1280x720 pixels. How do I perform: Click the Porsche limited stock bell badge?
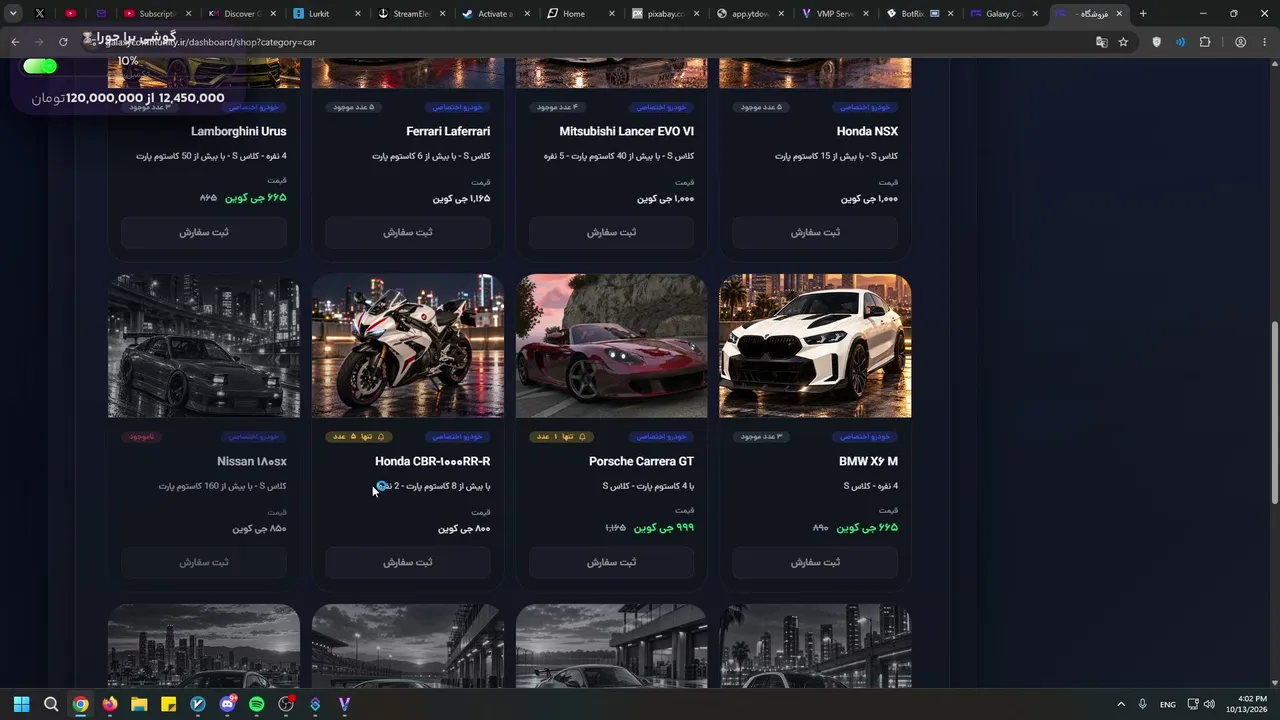559,436
